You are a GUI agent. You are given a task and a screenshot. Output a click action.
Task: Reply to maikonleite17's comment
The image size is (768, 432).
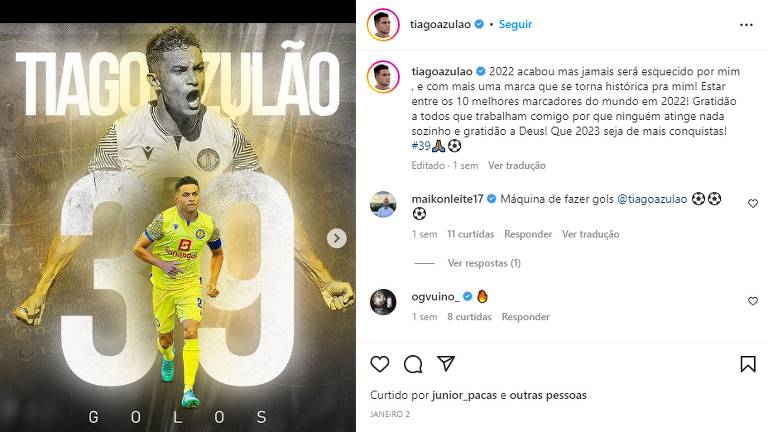(x=528, y=234)
